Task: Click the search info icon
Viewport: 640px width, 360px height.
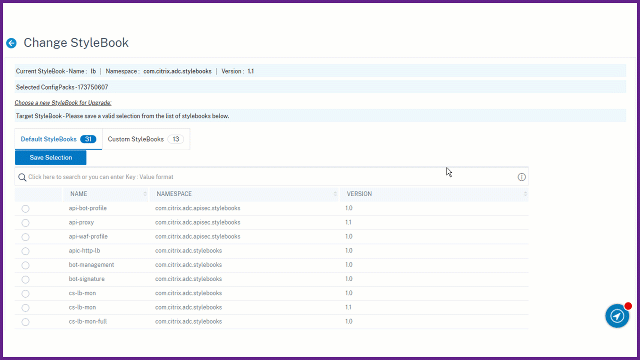Action: click(x=522, y=177)
